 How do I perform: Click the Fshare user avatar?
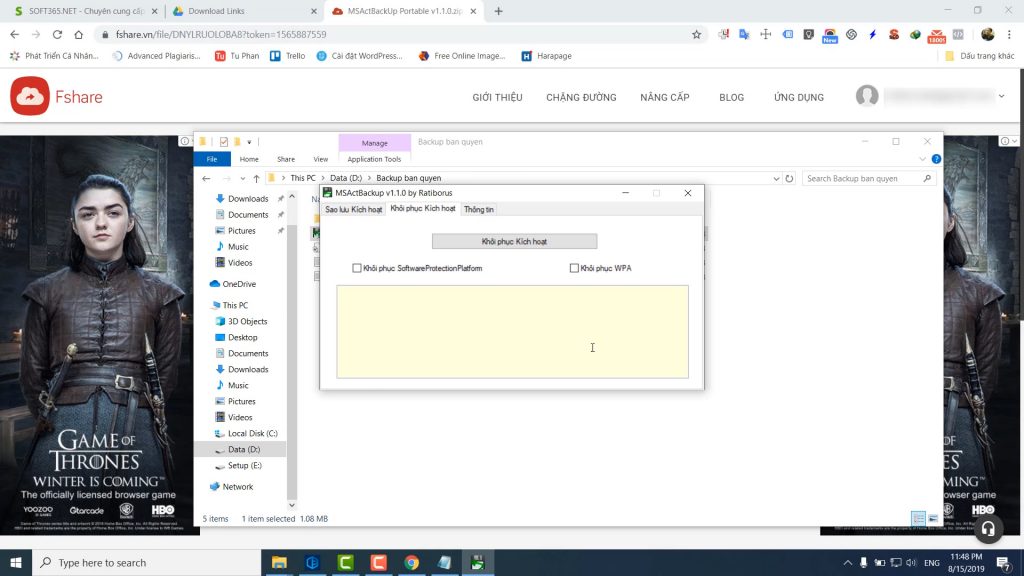[867, 96]
